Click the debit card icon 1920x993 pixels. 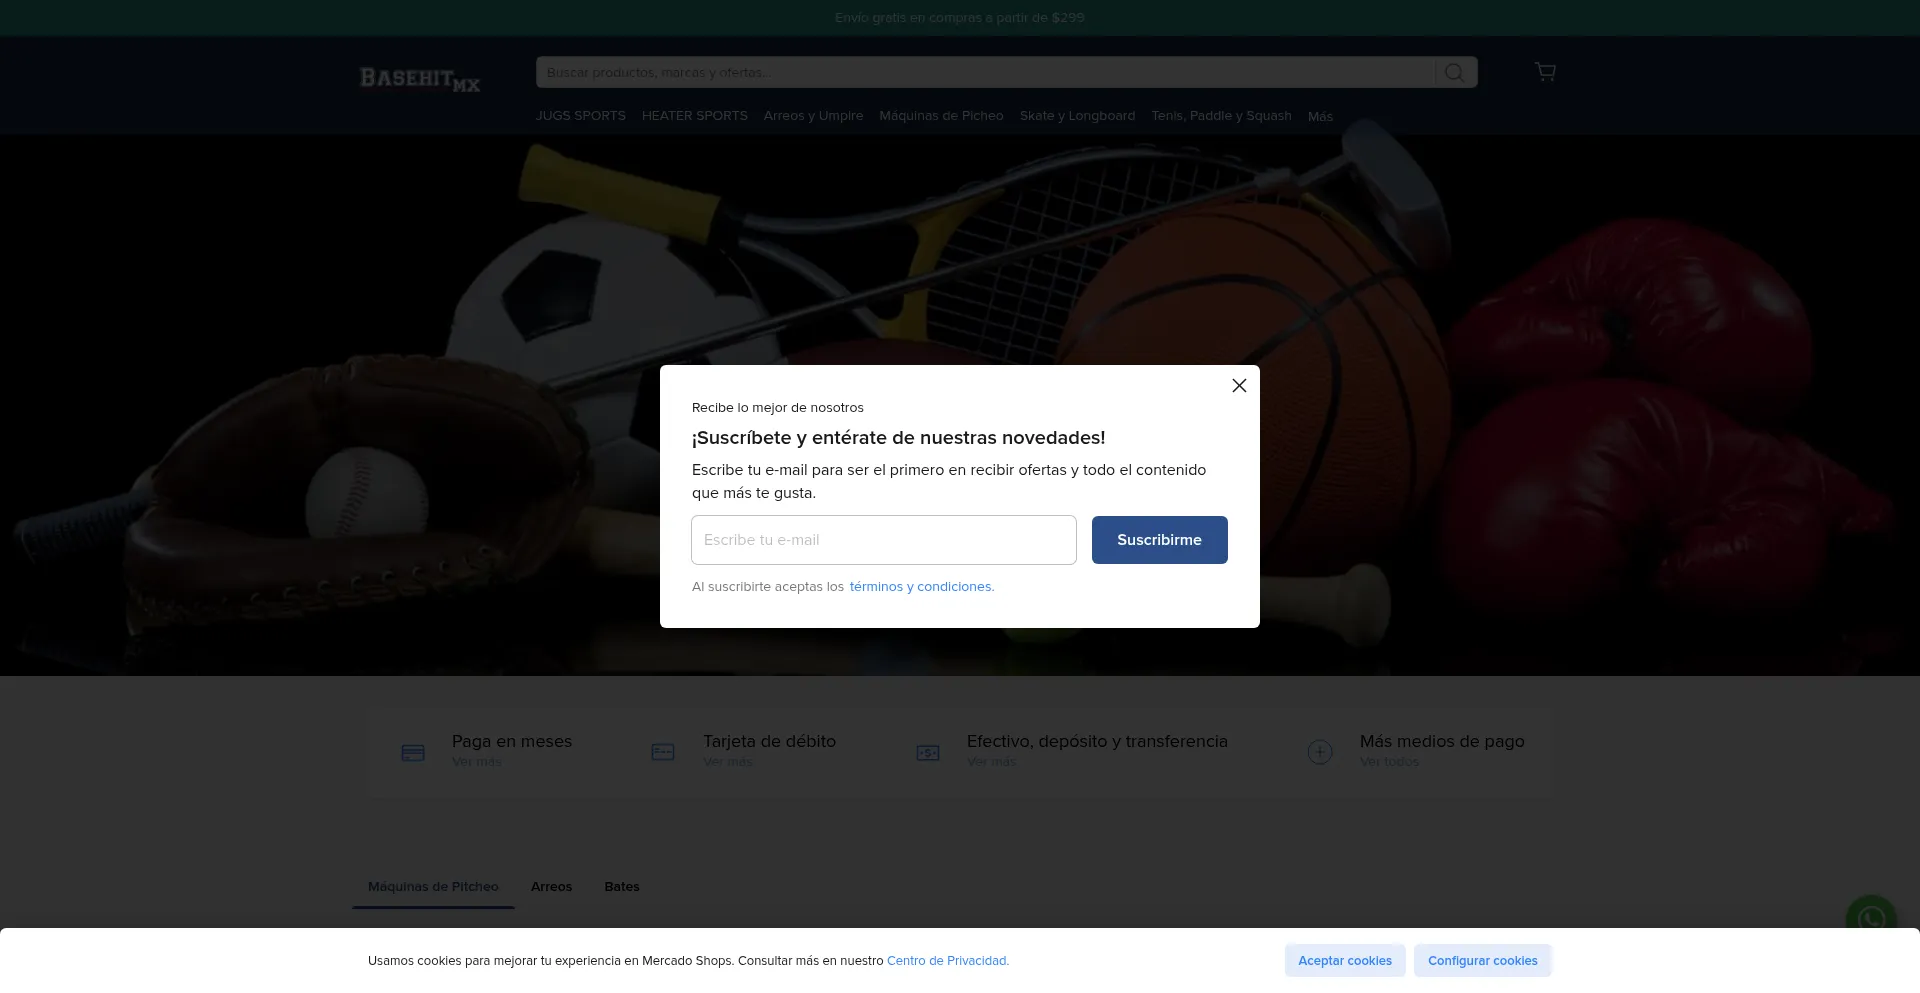[663, 752]
